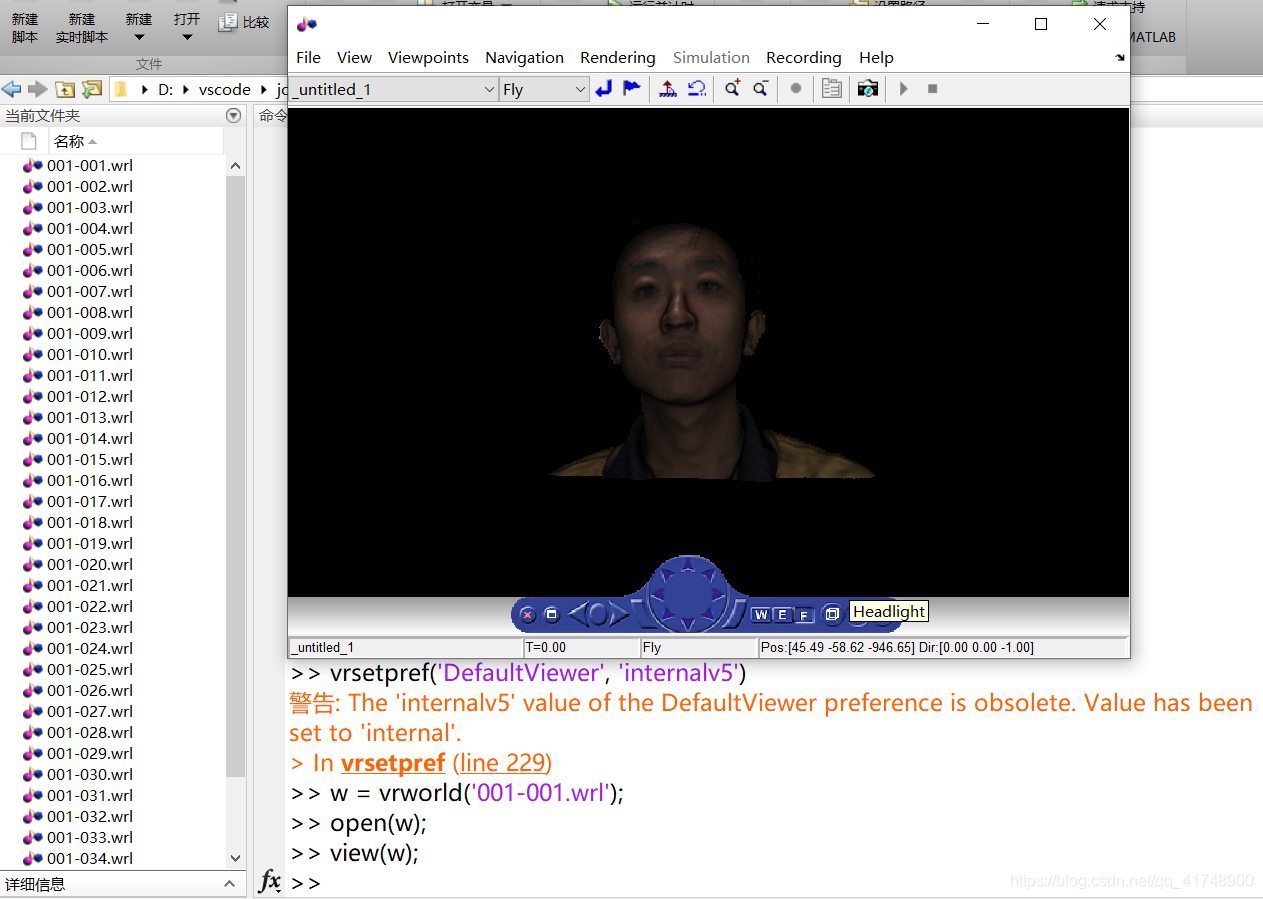Select file 001-017.wrl in folder list
Image resolution: width=1263 pixels, height=899 pixels.
90,502
